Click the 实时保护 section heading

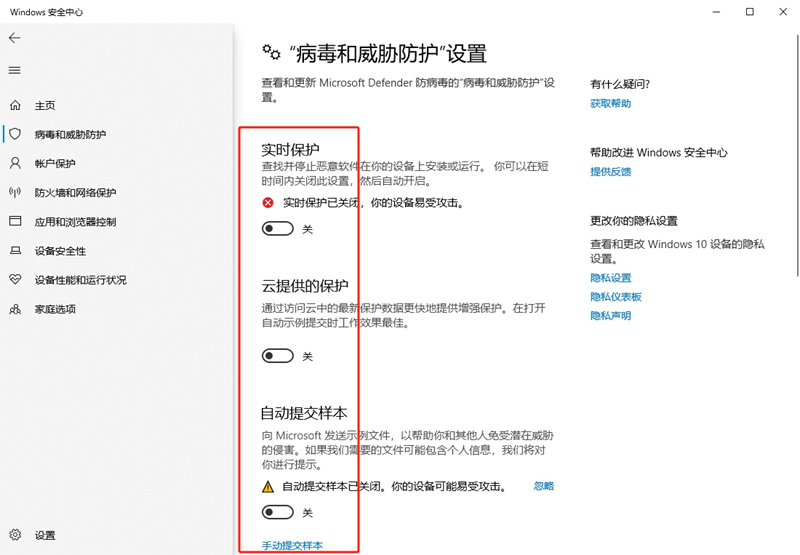pos(290,149)
